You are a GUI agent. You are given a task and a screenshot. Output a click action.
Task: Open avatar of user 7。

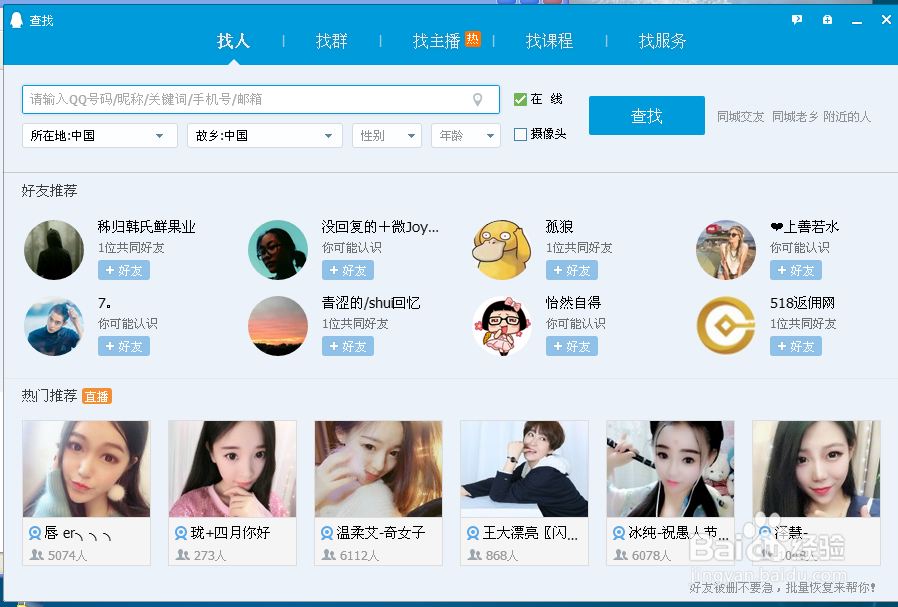(x=54, y=326)
